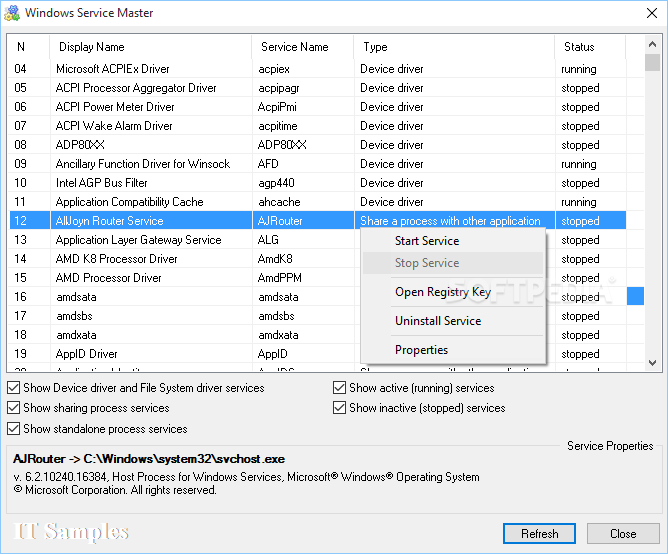Select Application Compatibility Cache row
Screen dimensions: 668x554
317,202
